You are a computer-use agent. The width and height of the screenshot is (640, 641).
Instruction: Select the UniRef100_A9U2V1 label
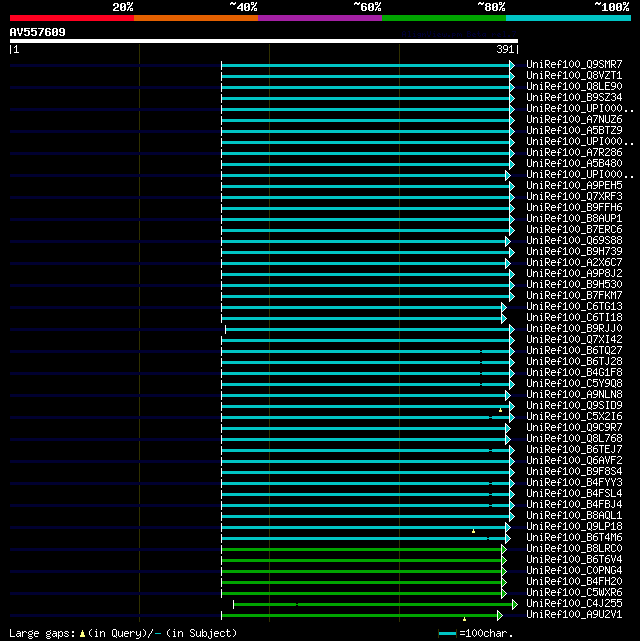pyautogui.click(x=574, y=614)
